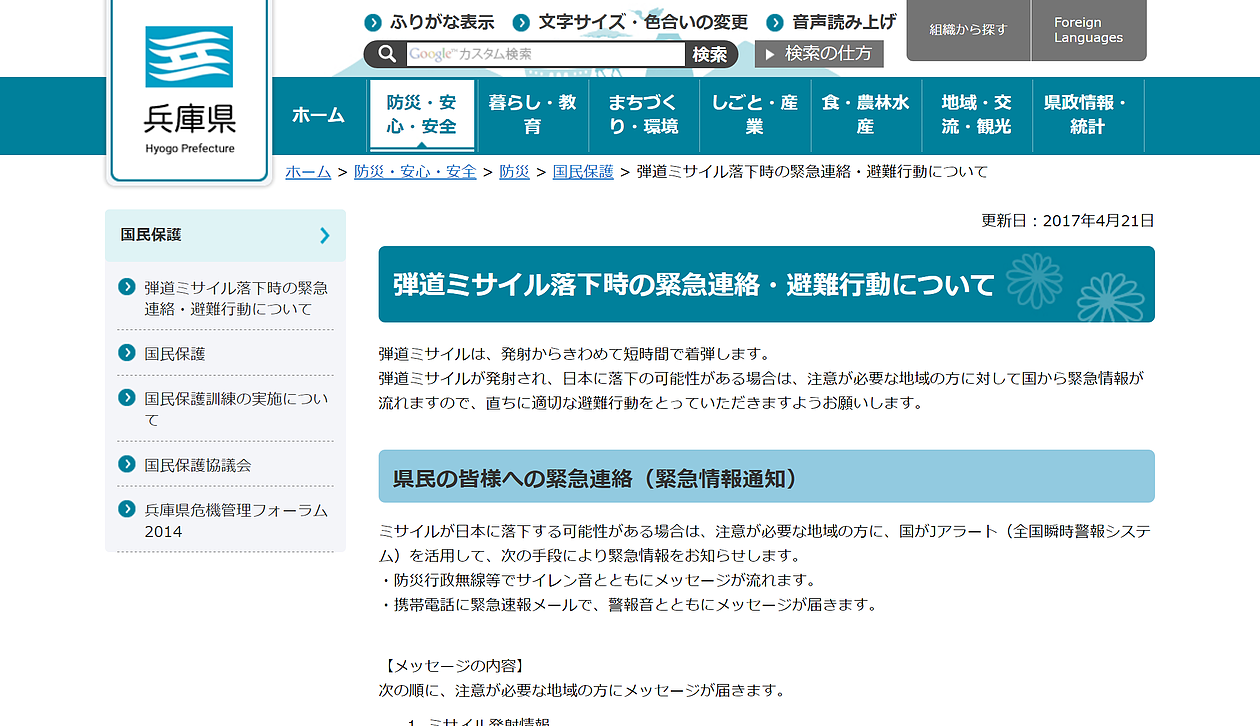Click bullet icon beside 兵庫県危機管理フォーラム2014
This screenshot has height=726, width=1260.
tap(127, 509)
